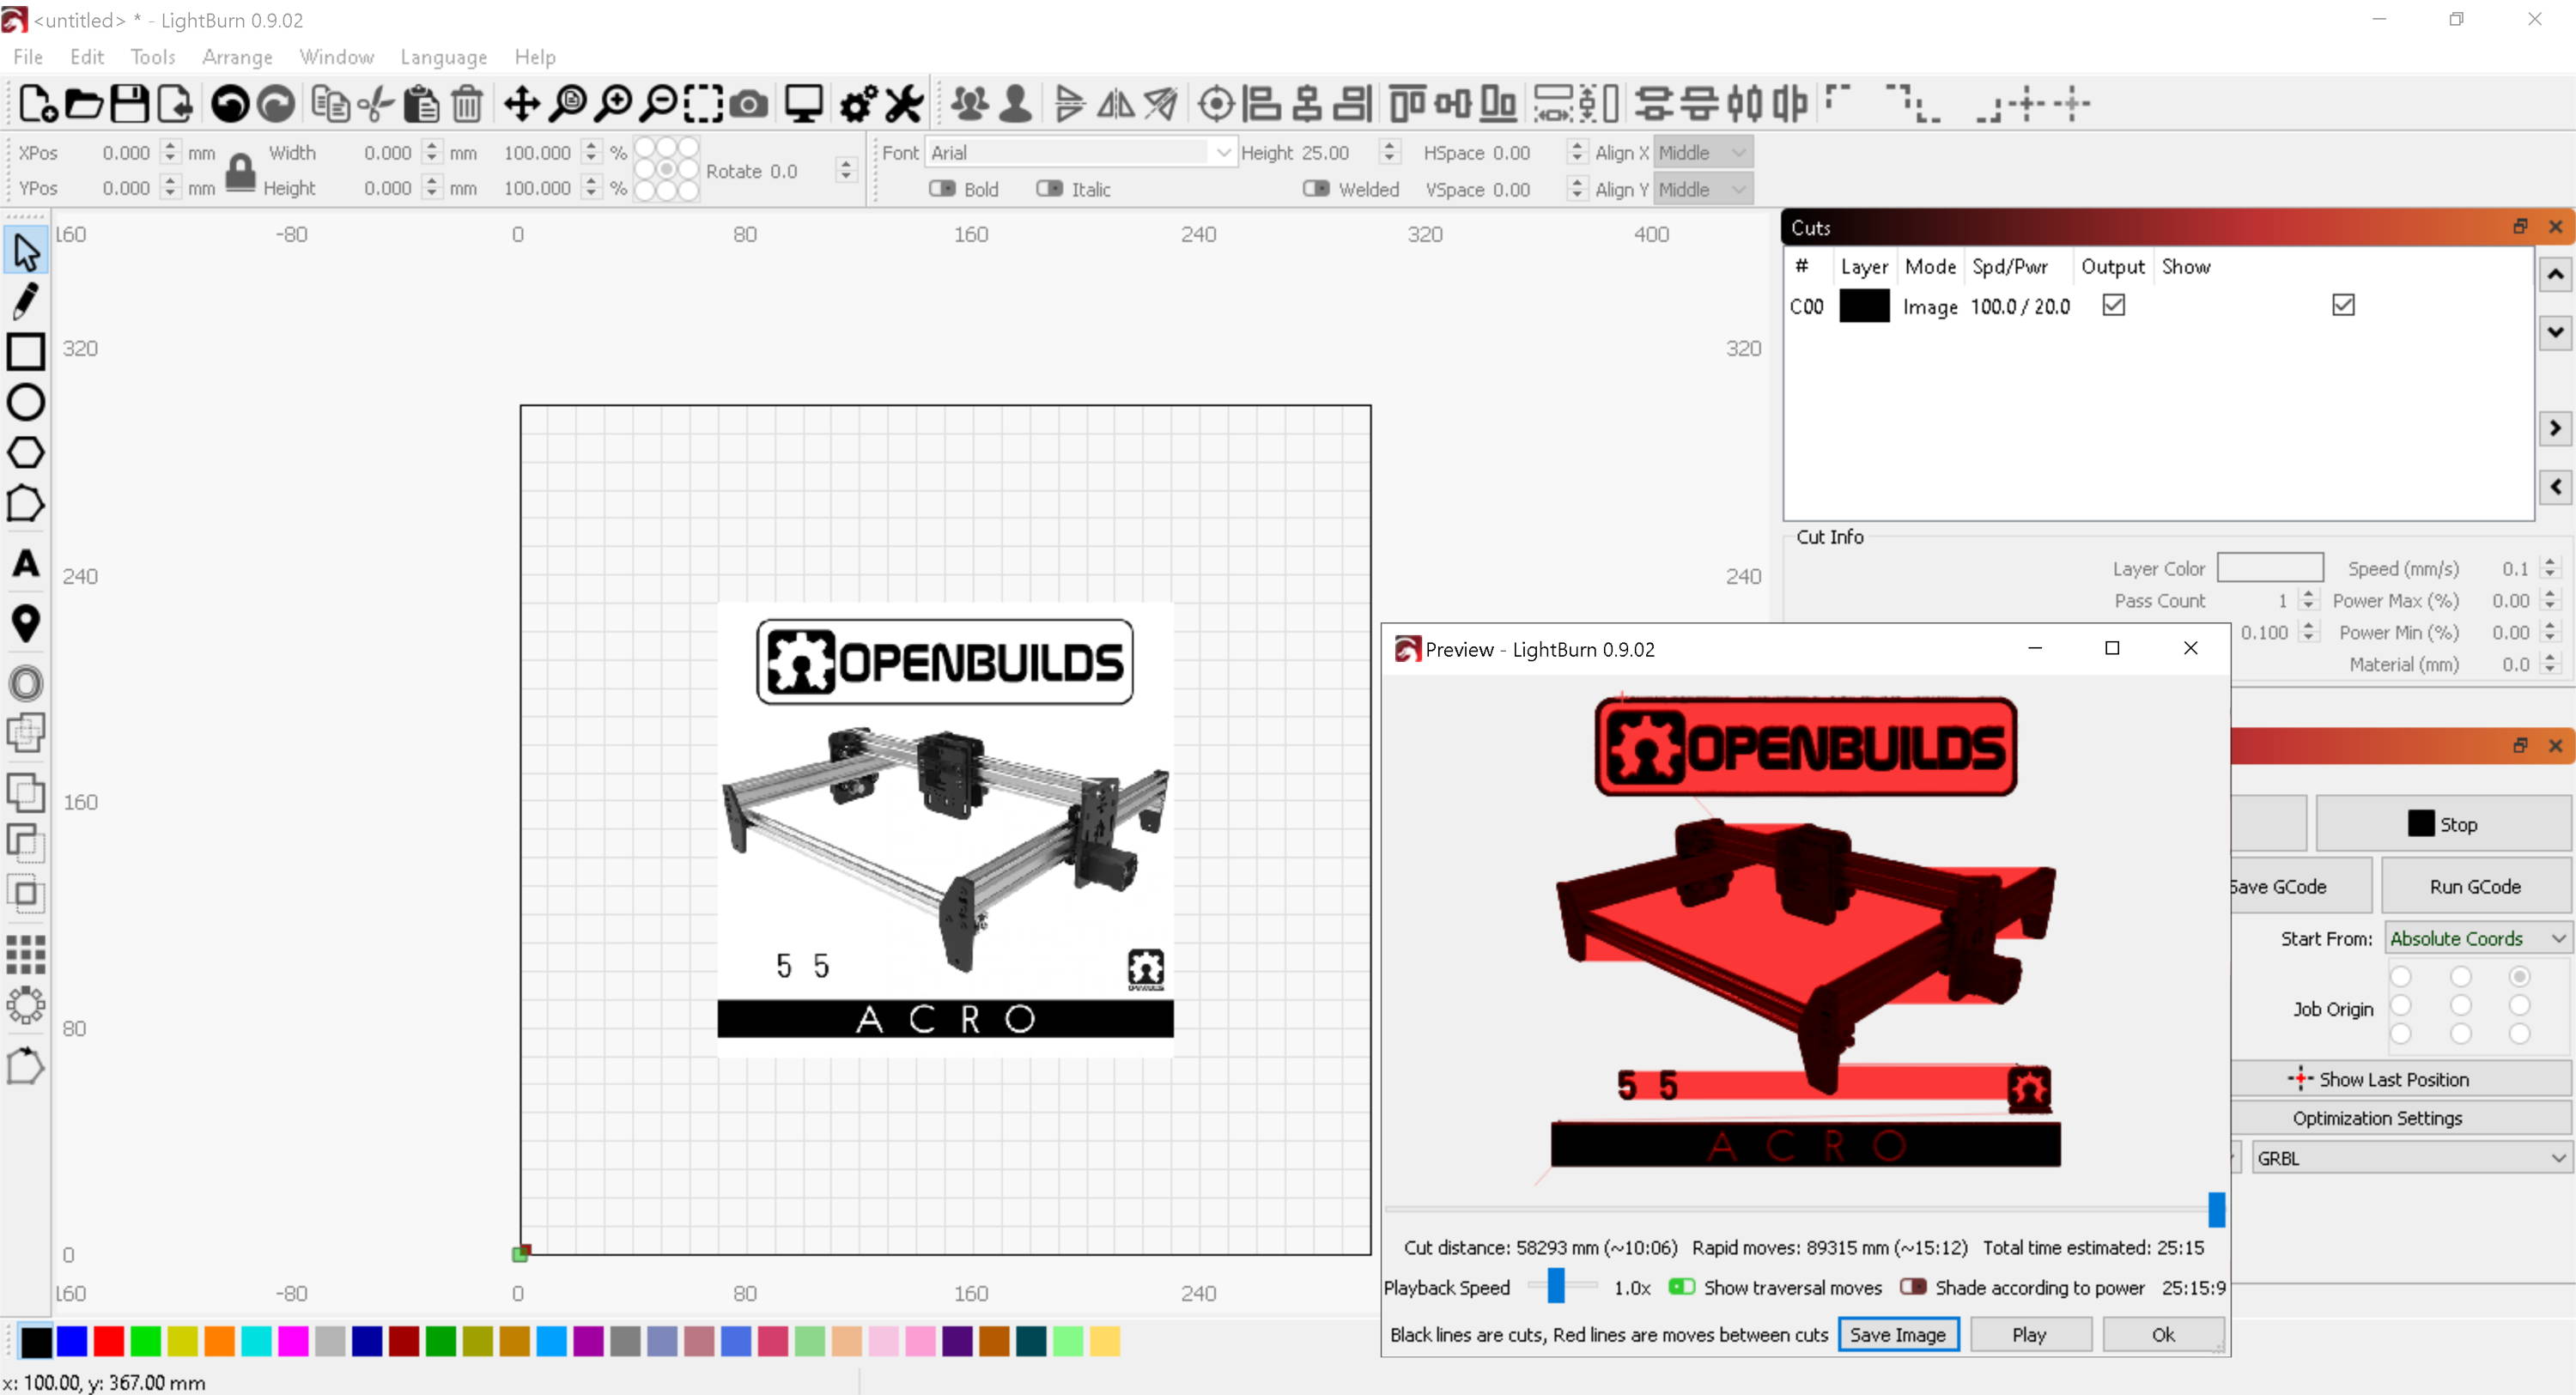Click the camera capture icon
The image size is (2576, 1395).
coord(749,103)
